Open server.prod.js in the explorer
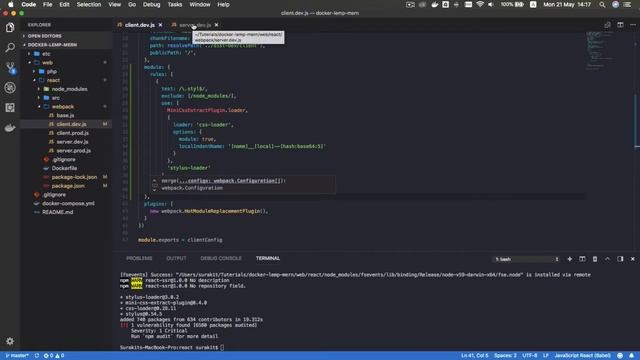The image size is (640, 360). coord(73,151)
